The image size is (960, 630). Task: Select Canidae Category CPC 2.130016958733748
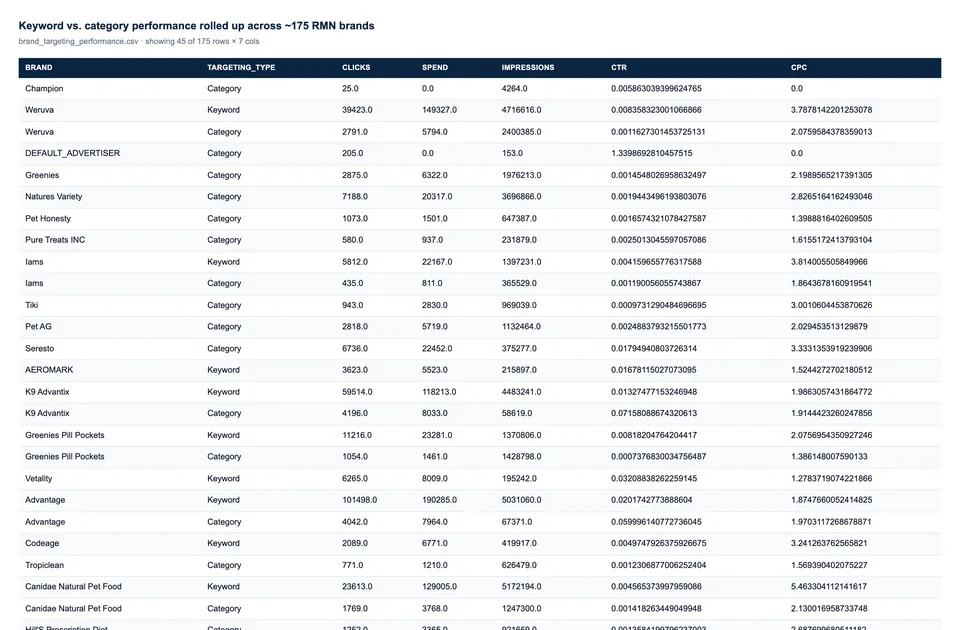(x=829, y=609)
